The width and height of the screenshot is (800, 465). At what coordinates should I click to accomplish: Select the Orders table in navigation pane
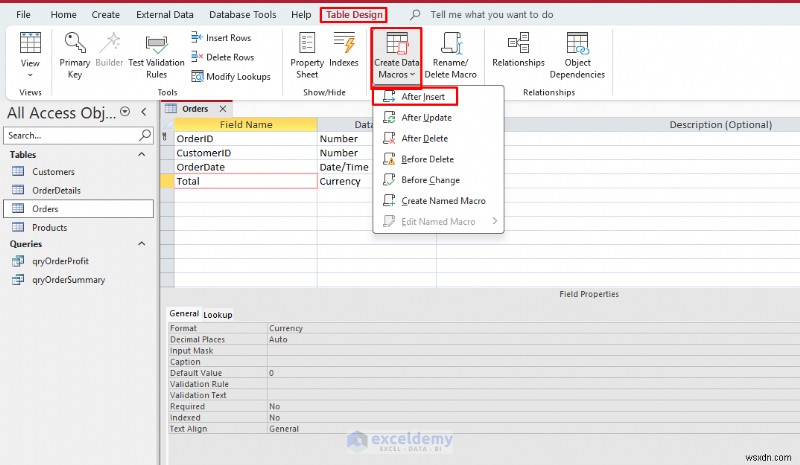click(79, 209)
